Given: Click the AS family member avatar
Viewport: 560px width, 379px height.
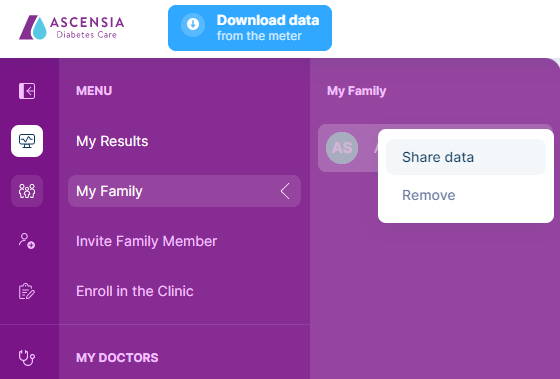Looking at the screenshot, I should (x=342, y=148).
